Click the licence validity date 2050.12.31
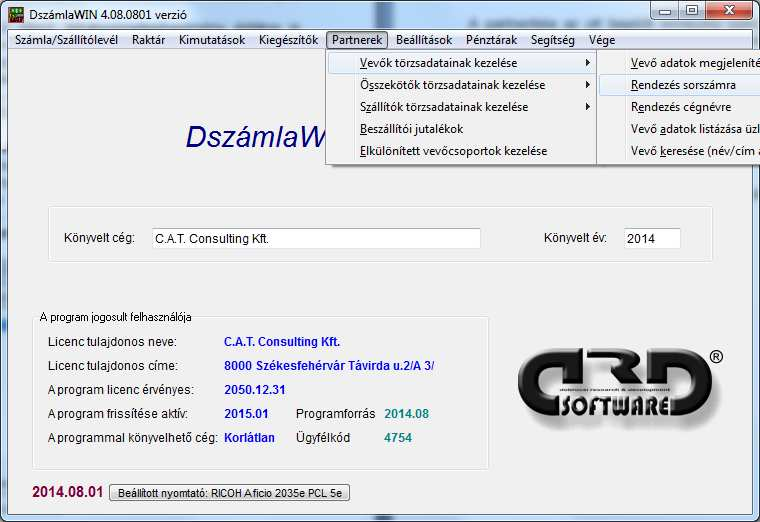The height and width of the screenshot is (522, 760). pyautogui.click(x=255, y=390)
